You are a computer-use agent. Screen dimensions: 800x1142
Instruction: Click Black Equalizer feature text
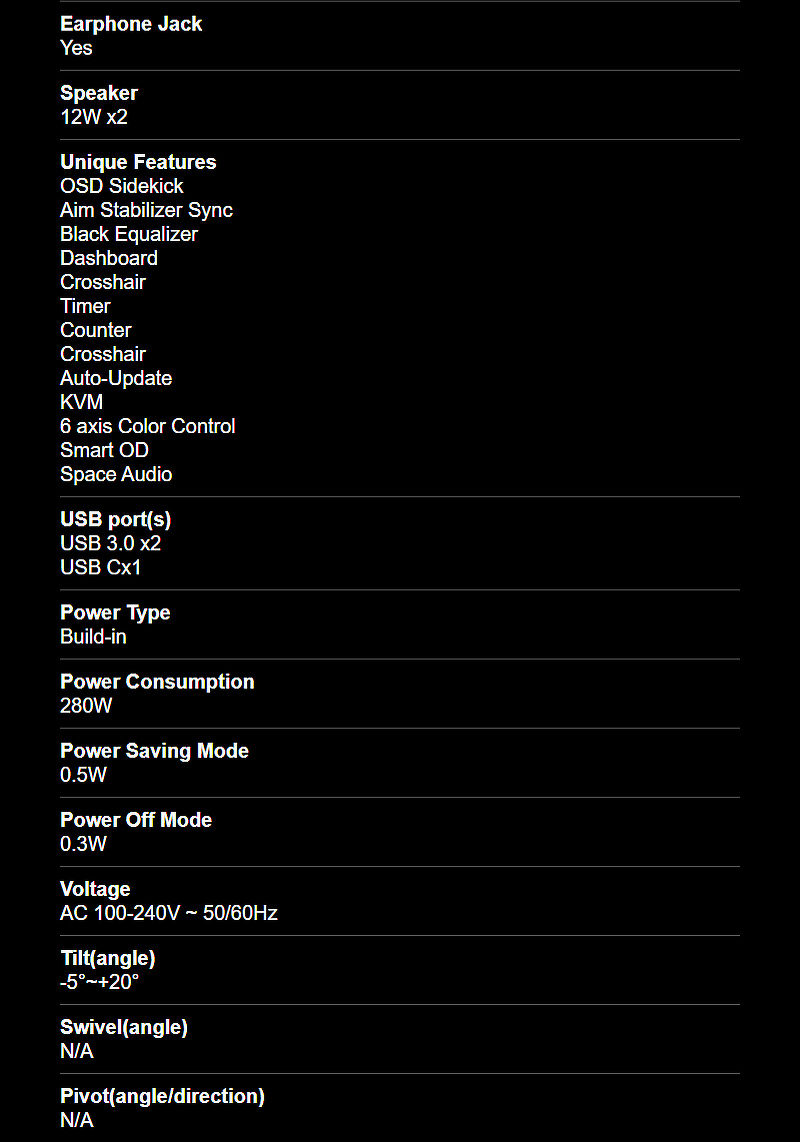point(129,234)
